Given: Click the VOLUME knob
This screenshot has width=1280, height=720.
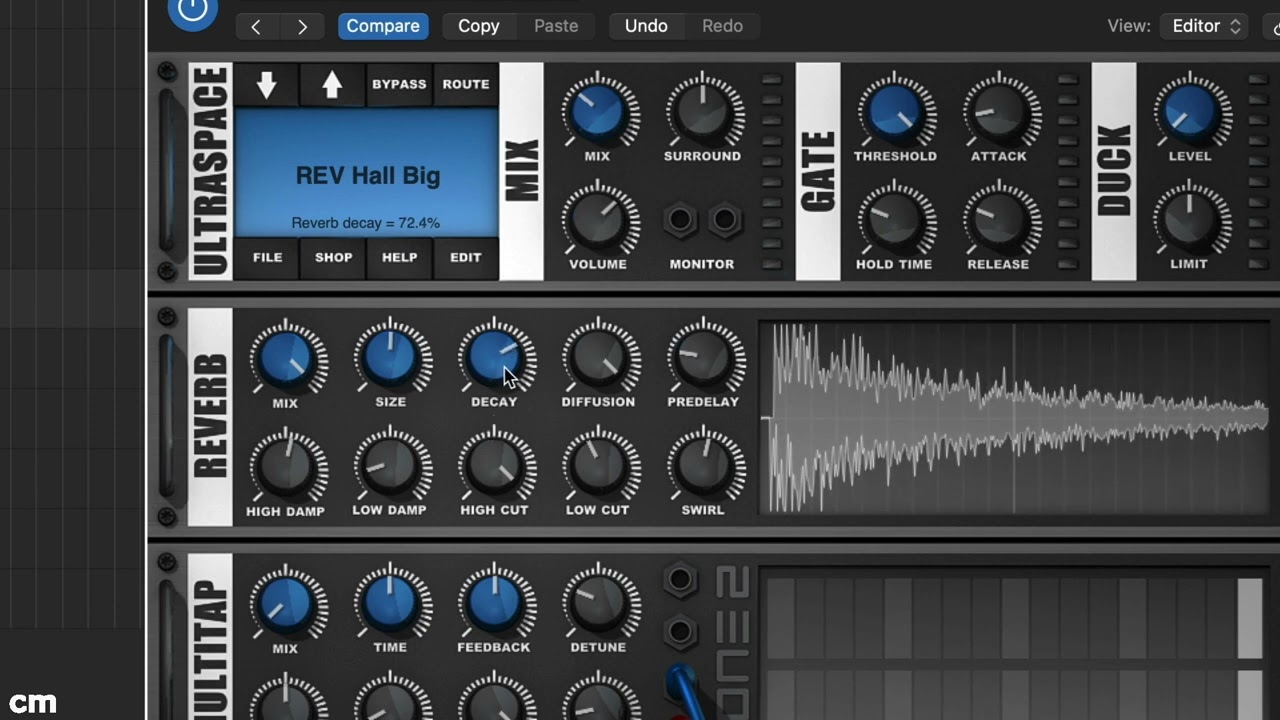Looking at the screenshot, I should [598, 218].
